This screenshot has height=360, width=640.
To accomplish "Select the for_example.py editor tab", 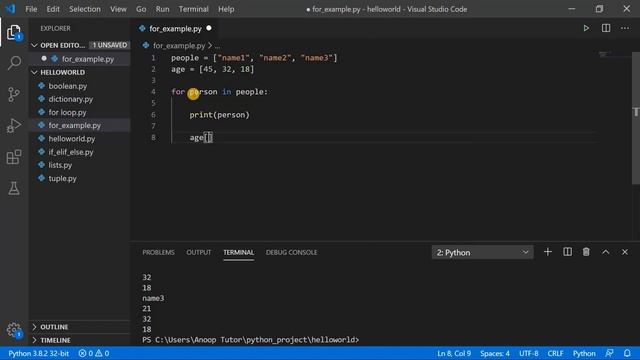I will [x=175, y=29].
